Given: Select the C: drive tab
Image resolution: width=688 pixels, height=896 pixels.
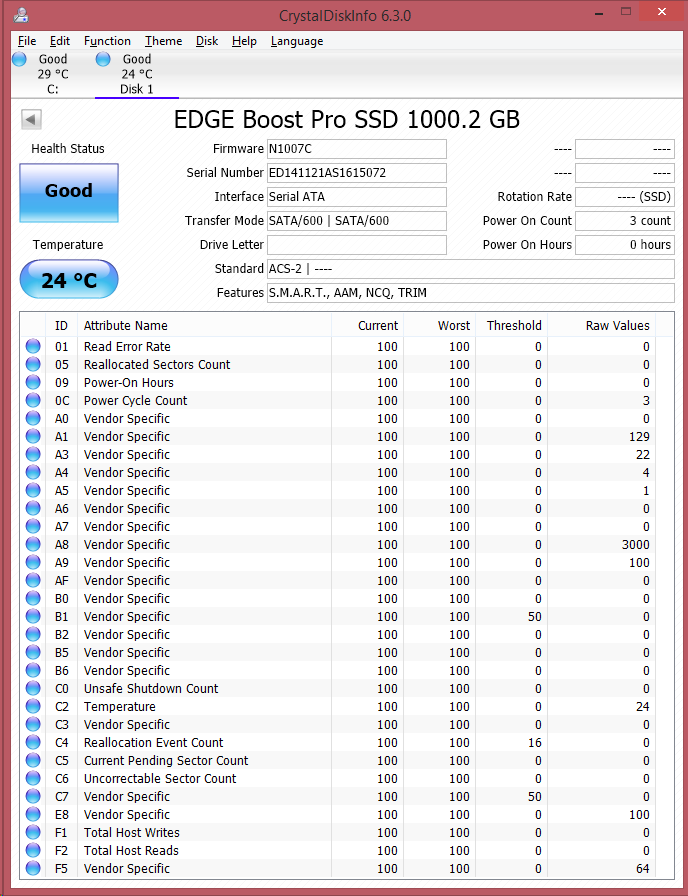Looking at the screenshot, I should point(53,74).
